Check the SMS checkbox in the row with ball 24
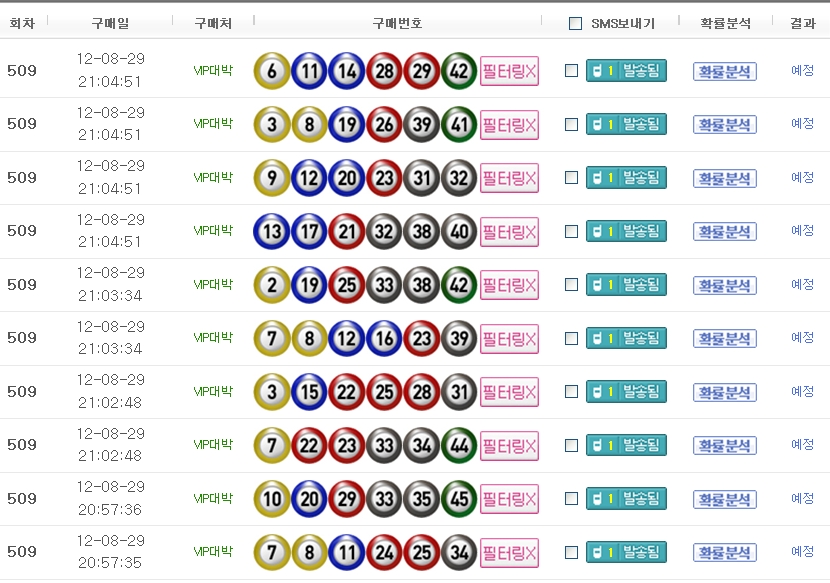This screenshot has height=583, width=830. tap(571, 552)
